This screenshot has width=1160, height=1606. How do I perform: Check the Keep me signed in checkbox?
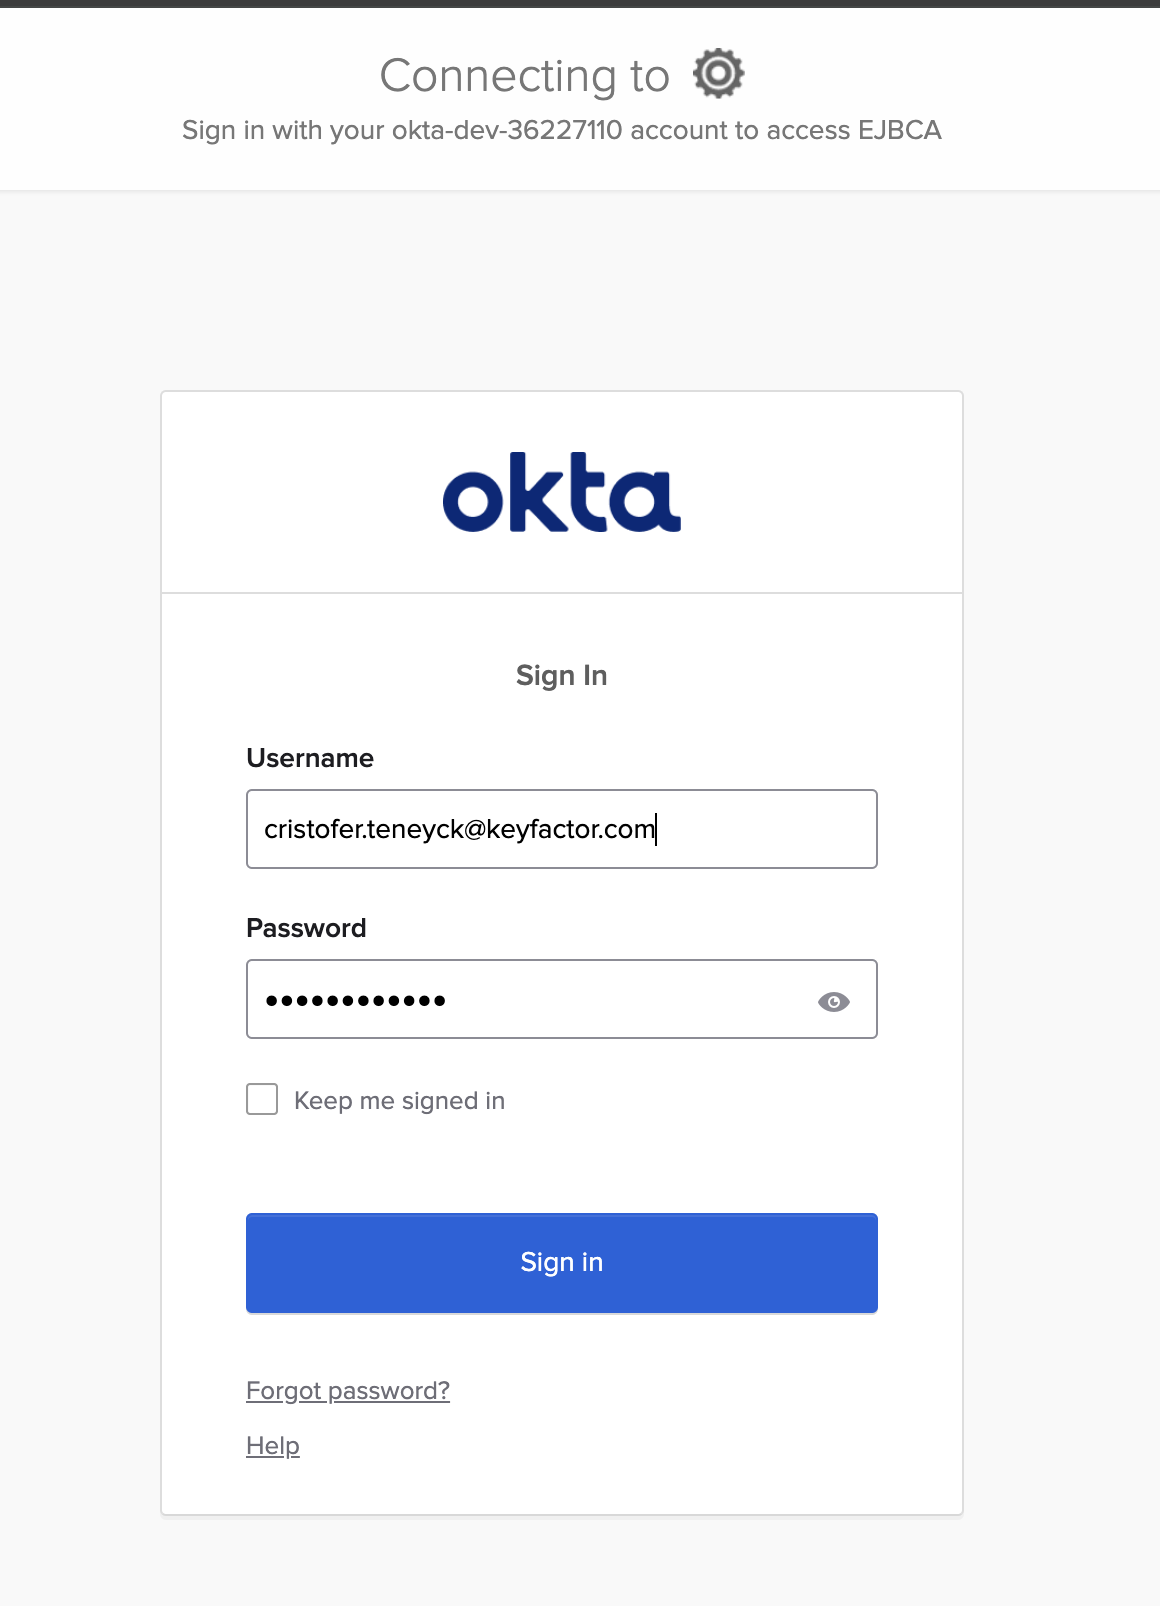coord(262,1099)
